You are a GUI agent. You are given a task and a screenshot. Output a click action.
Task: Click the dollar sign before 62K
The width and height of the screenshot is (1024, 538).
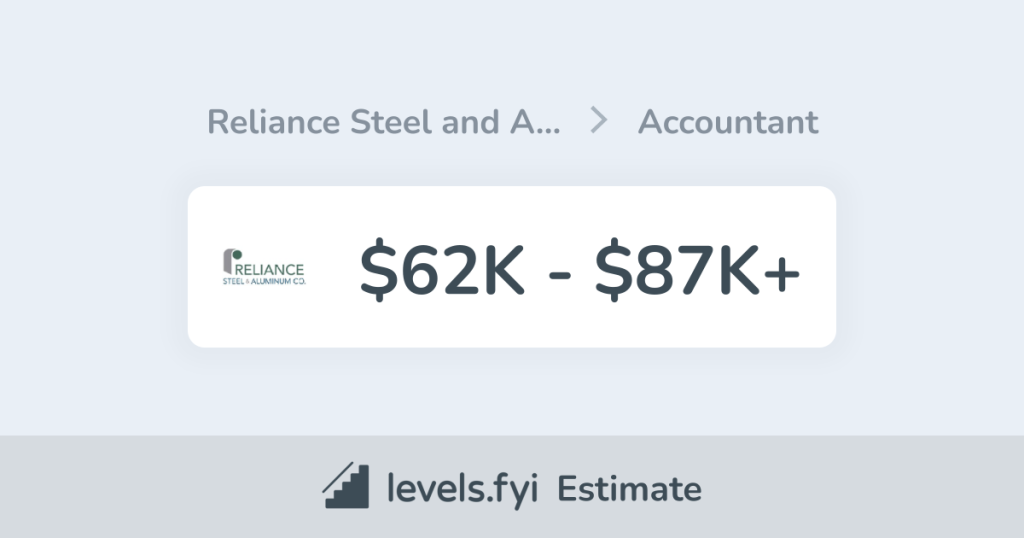pos(377,268)
